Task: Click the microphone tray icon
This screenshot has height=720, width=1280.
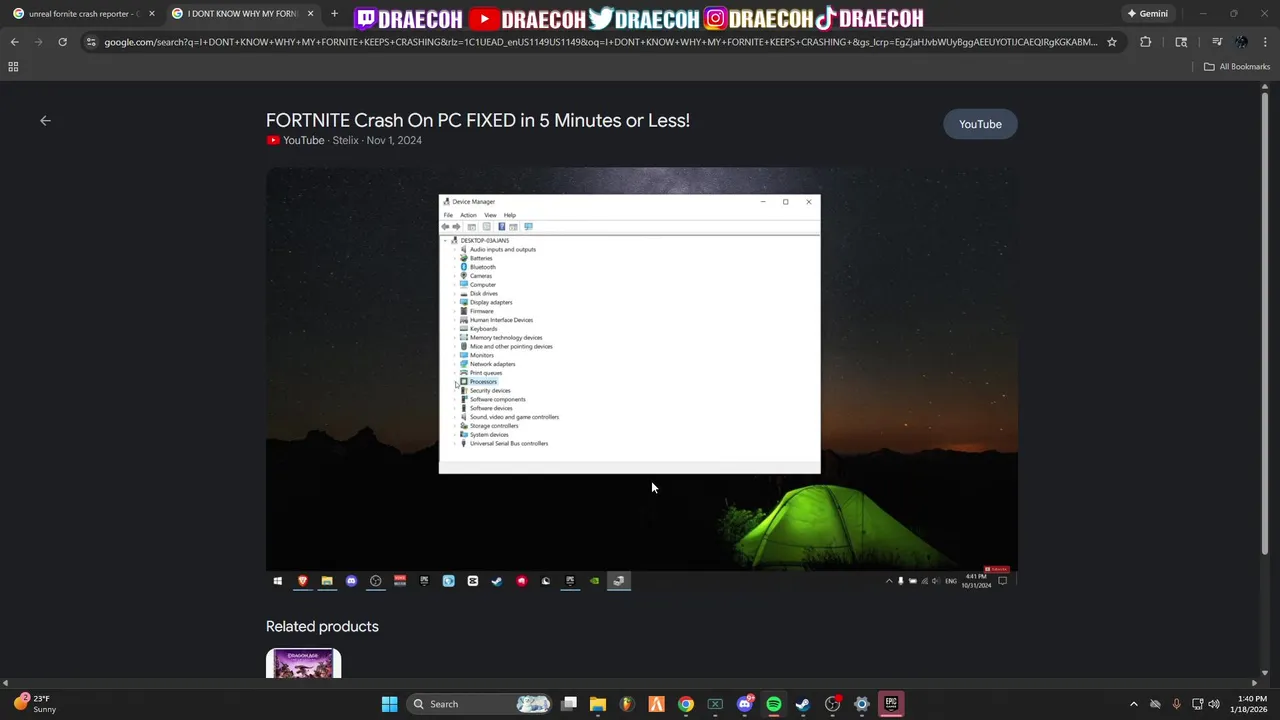Action: [1176, 704]
